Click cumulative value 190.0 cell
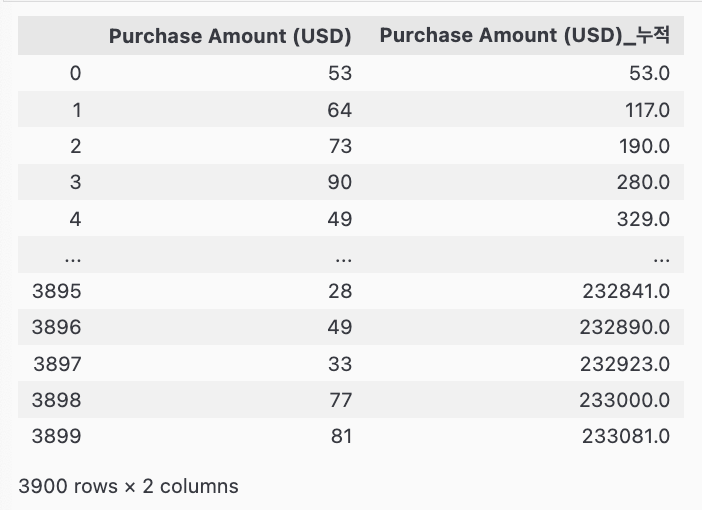Viewport: 702px width, 510px height. pos(643,146)
